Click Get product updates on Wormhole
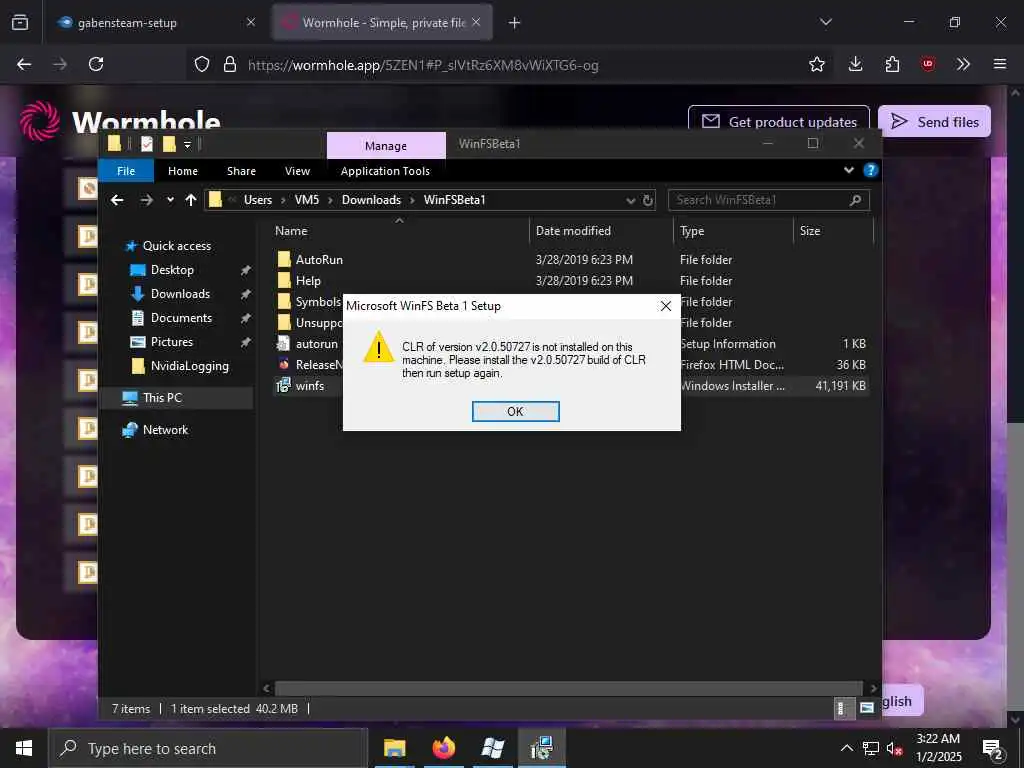1024x768 pixels. point(779,121)
